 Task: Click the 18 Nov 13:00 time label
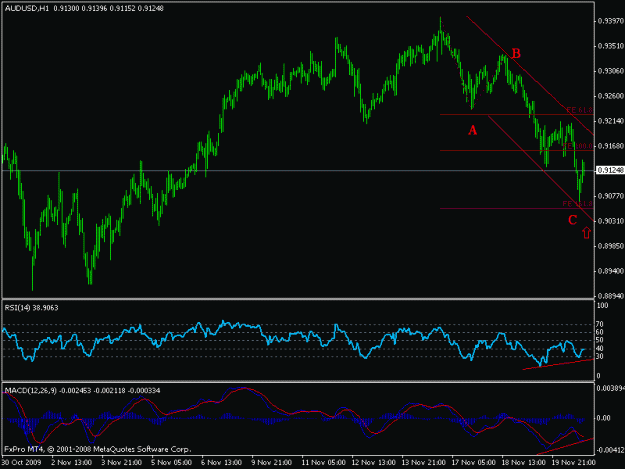point(523,462)
